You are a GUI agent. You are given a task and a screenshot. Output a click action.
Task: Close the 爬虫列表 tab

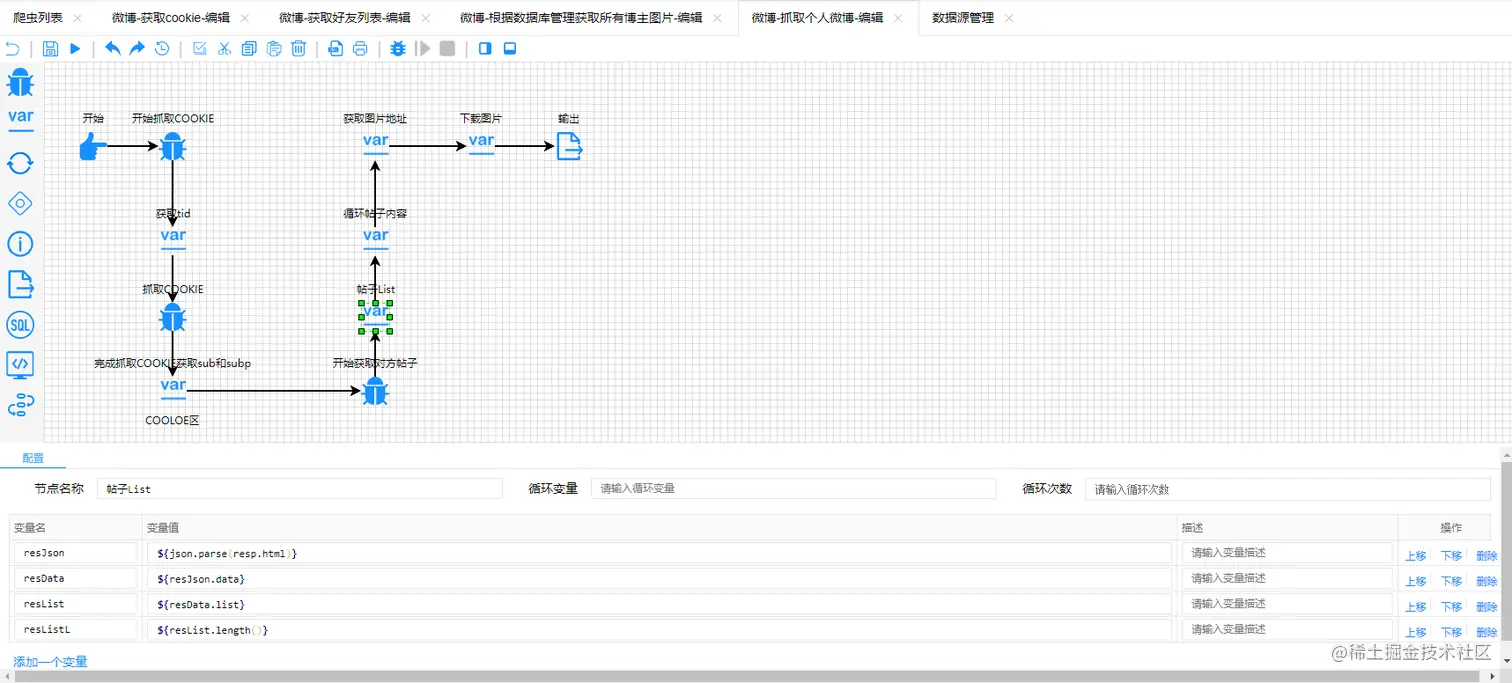point(78,18)
